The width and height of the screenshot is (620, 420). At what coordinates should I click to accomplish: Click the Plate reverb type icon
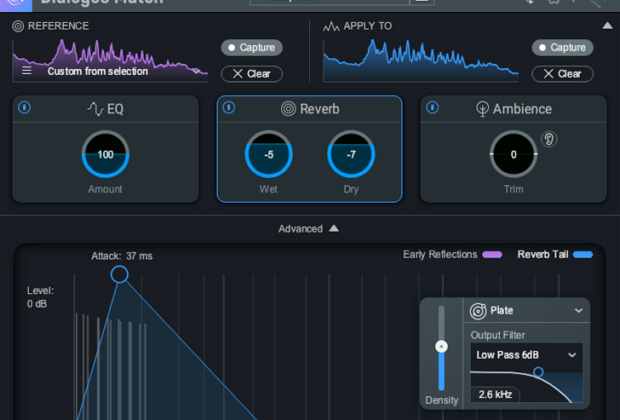point(478,311)
